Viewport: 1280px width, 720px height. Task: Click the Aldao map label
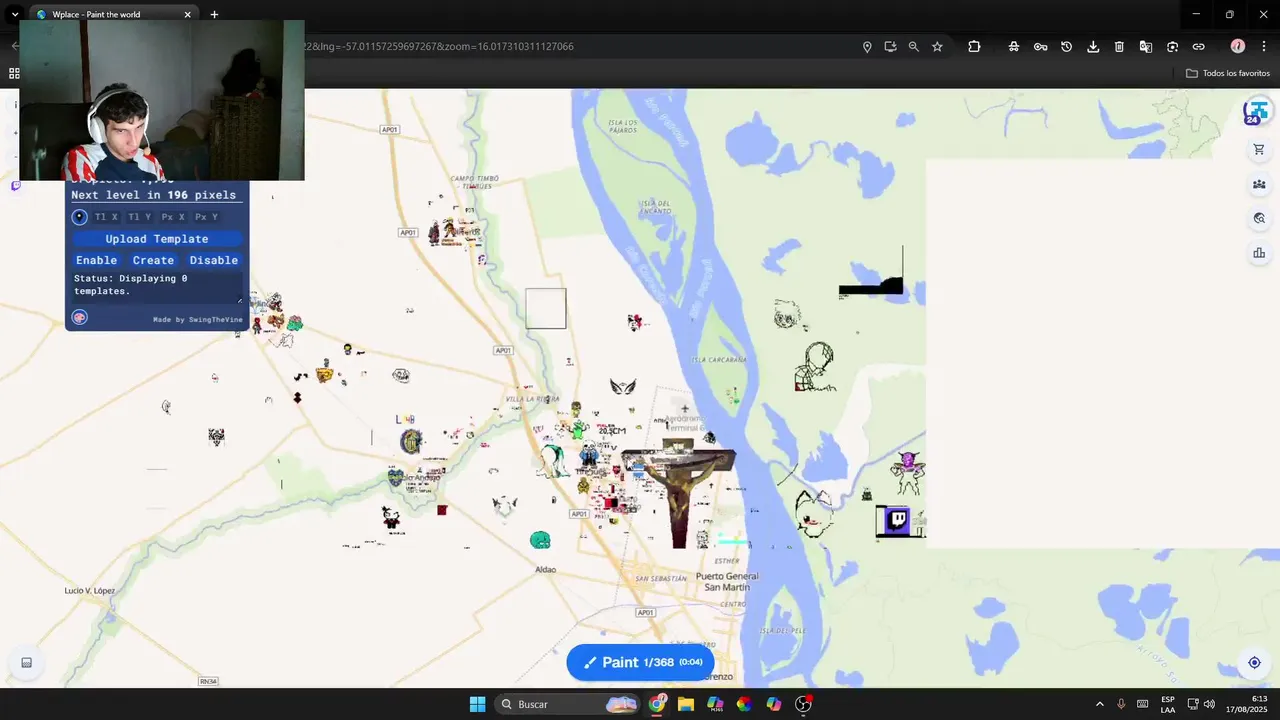545,569
